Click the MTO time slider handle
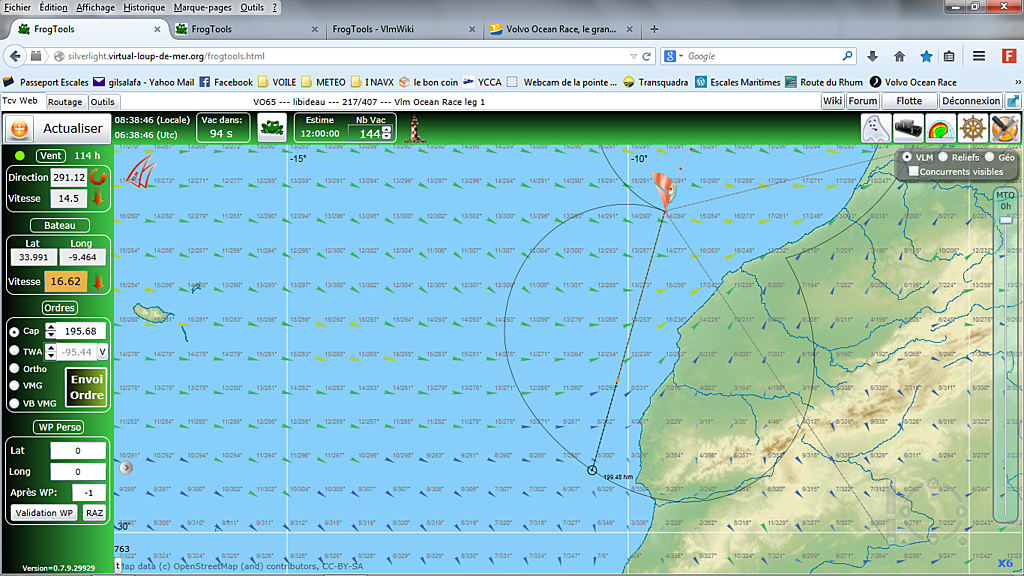 tap(1006, 220)
